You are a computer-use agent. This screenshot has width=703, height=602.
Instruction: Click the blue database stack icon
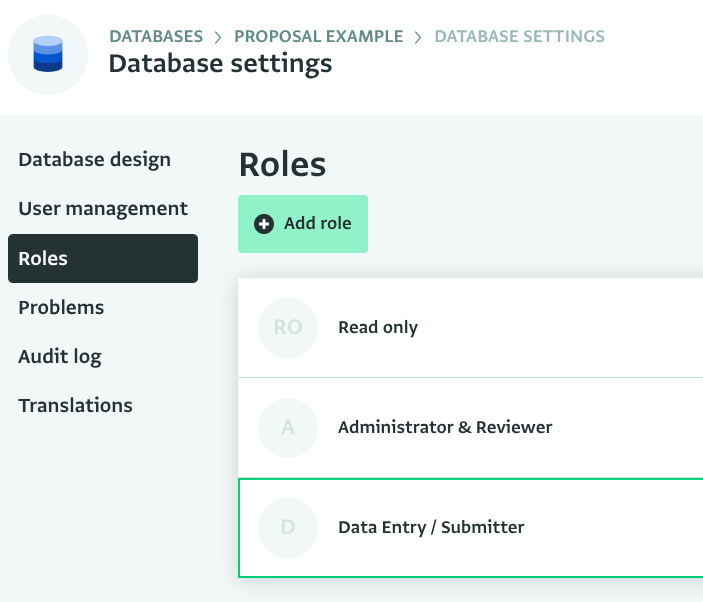[x=48, y=54]
